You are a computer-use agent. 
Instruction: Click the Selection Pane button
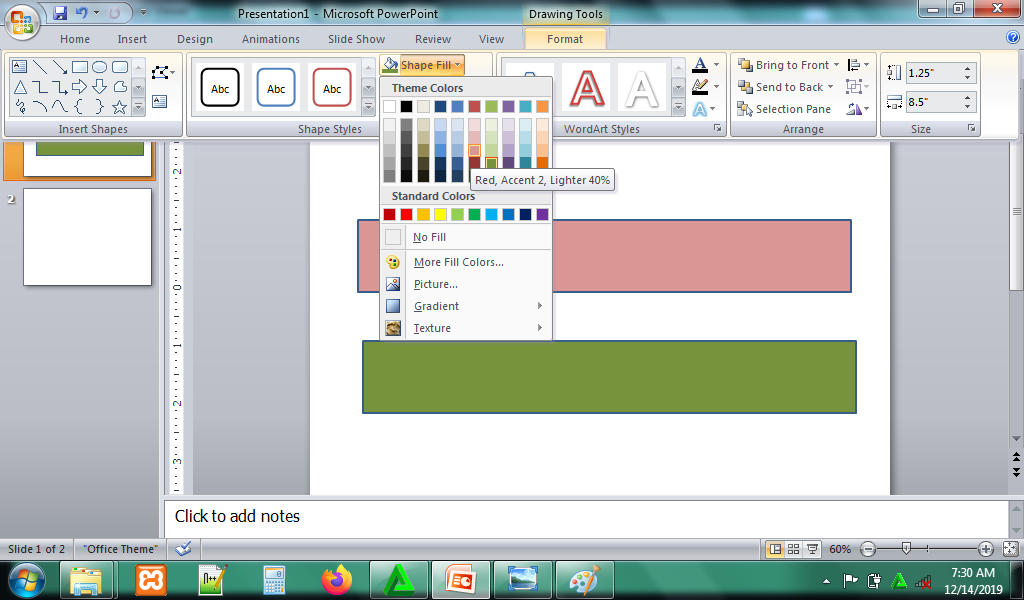pos(785,109)
